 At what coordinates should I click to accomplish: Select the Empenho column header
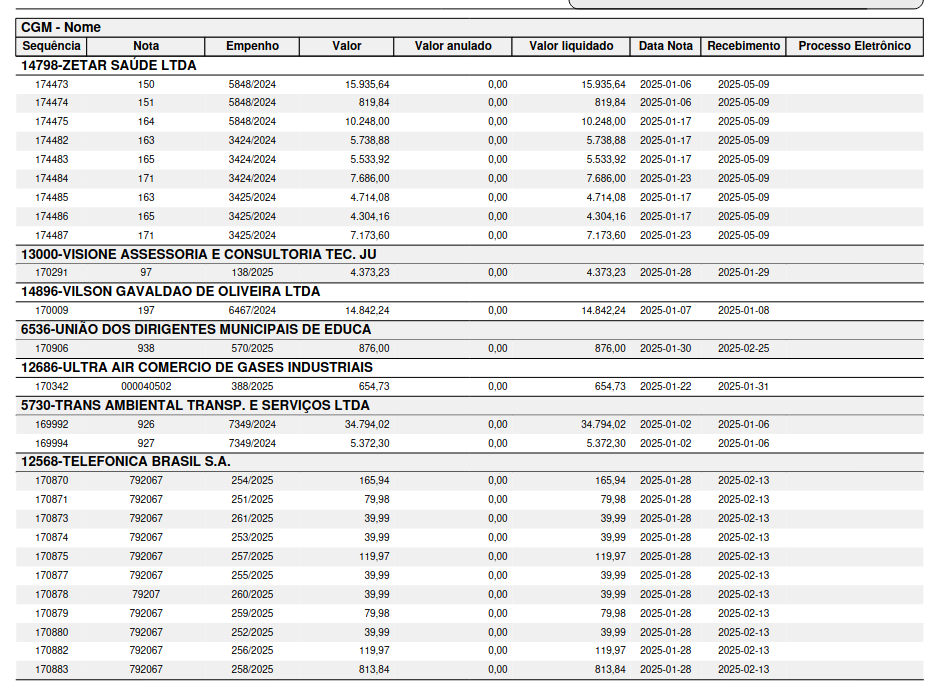252,46
